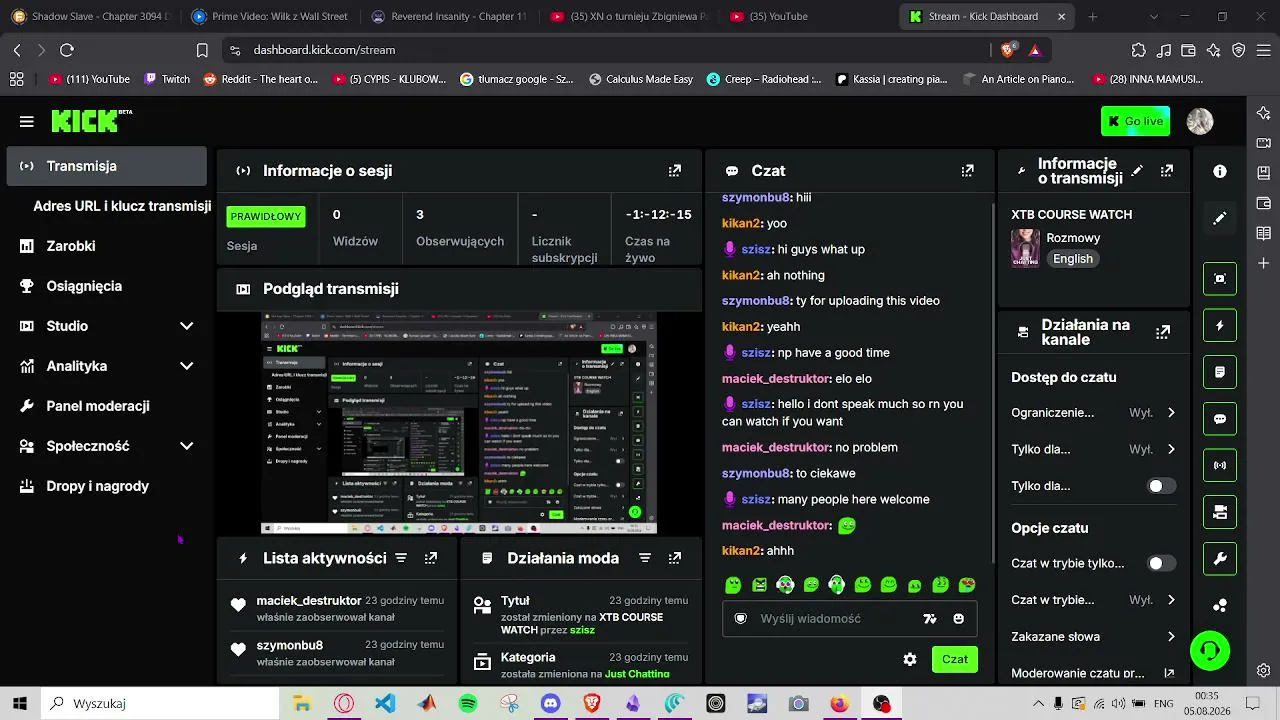Screen dimensions: 1280x720
Task: Filter the Lista aktywności panel
Action: coord(401,558)
